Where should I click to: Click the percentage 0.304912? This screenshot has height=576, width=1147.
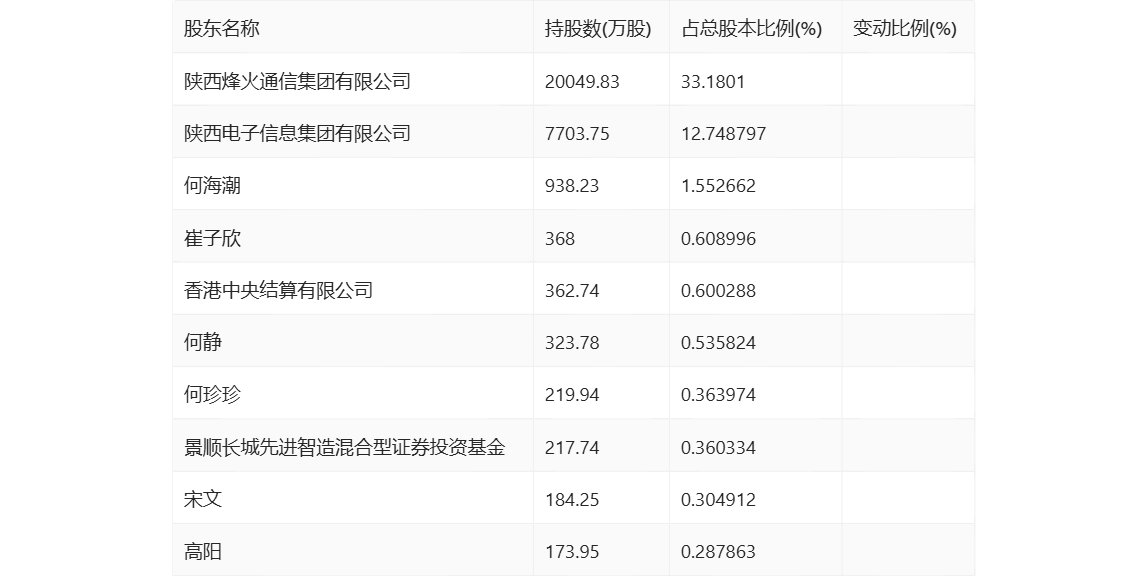(718, 500)
